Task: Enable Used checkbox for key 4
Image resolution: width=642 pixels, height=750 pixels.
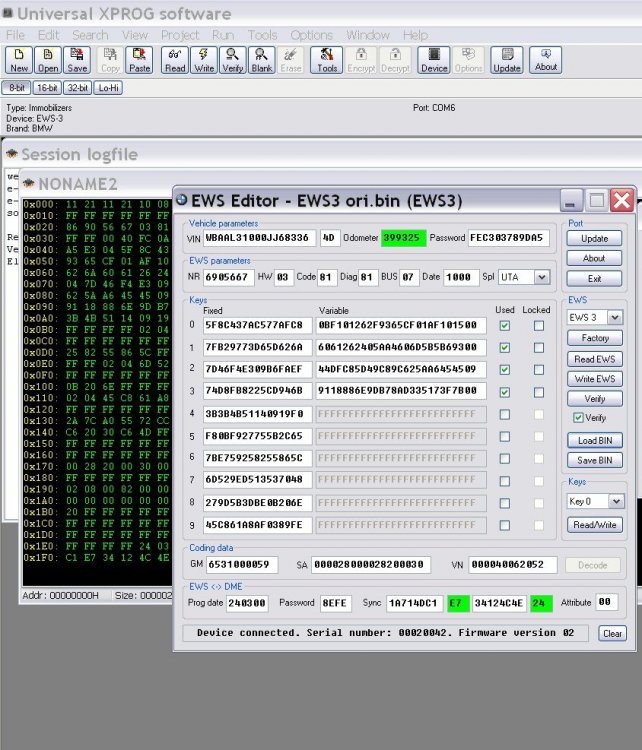Action: pyautogui.click(x=505, y=414)
